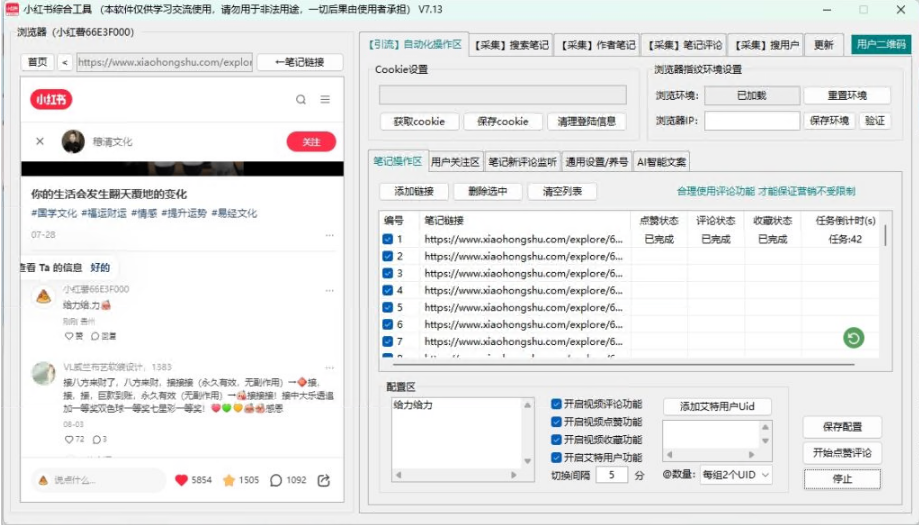This screenshot has width=919, height=525.
Task: Click the ←笔记链接 button
Action: [299, 62]
